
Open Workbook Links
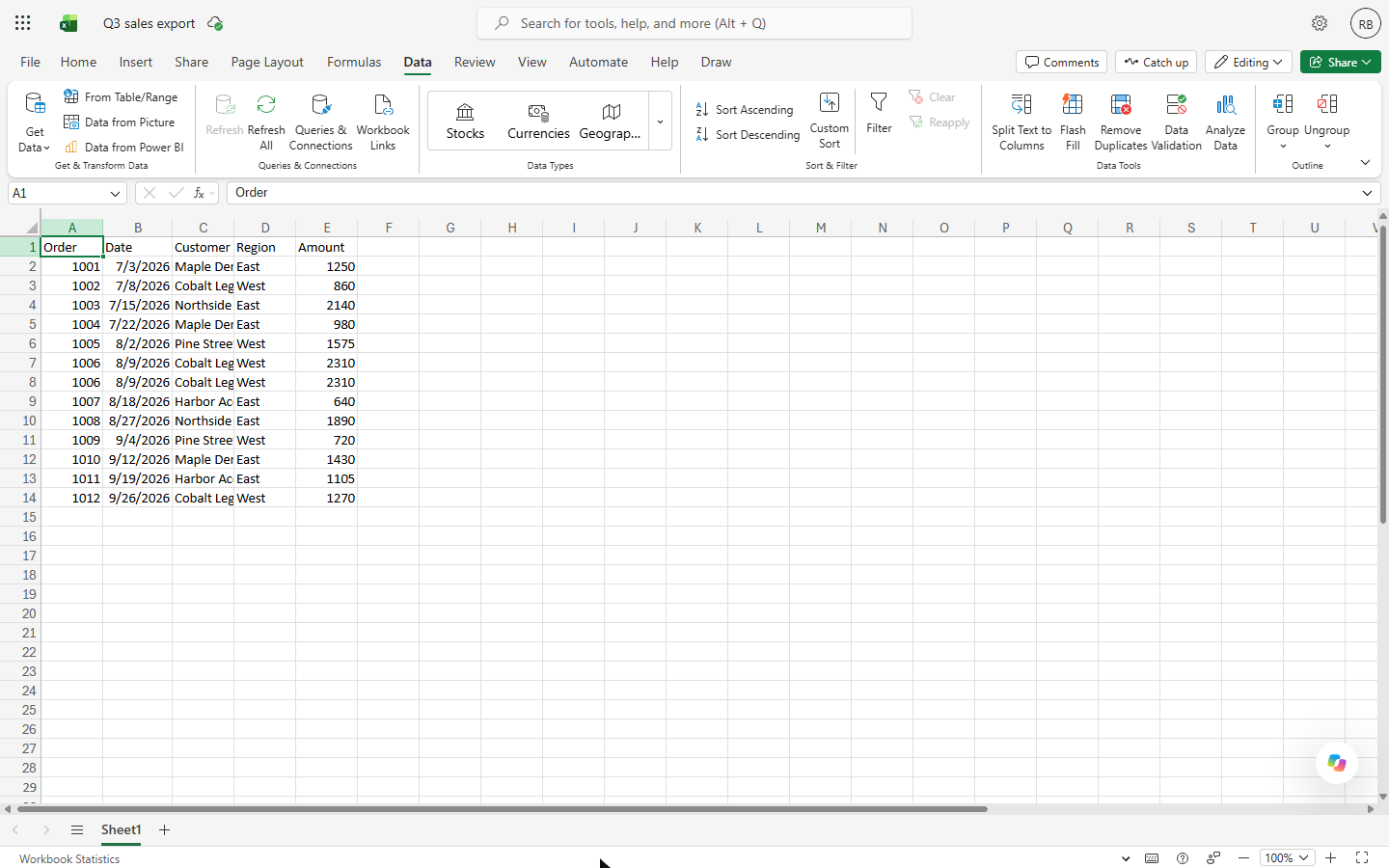click(383, 122)
